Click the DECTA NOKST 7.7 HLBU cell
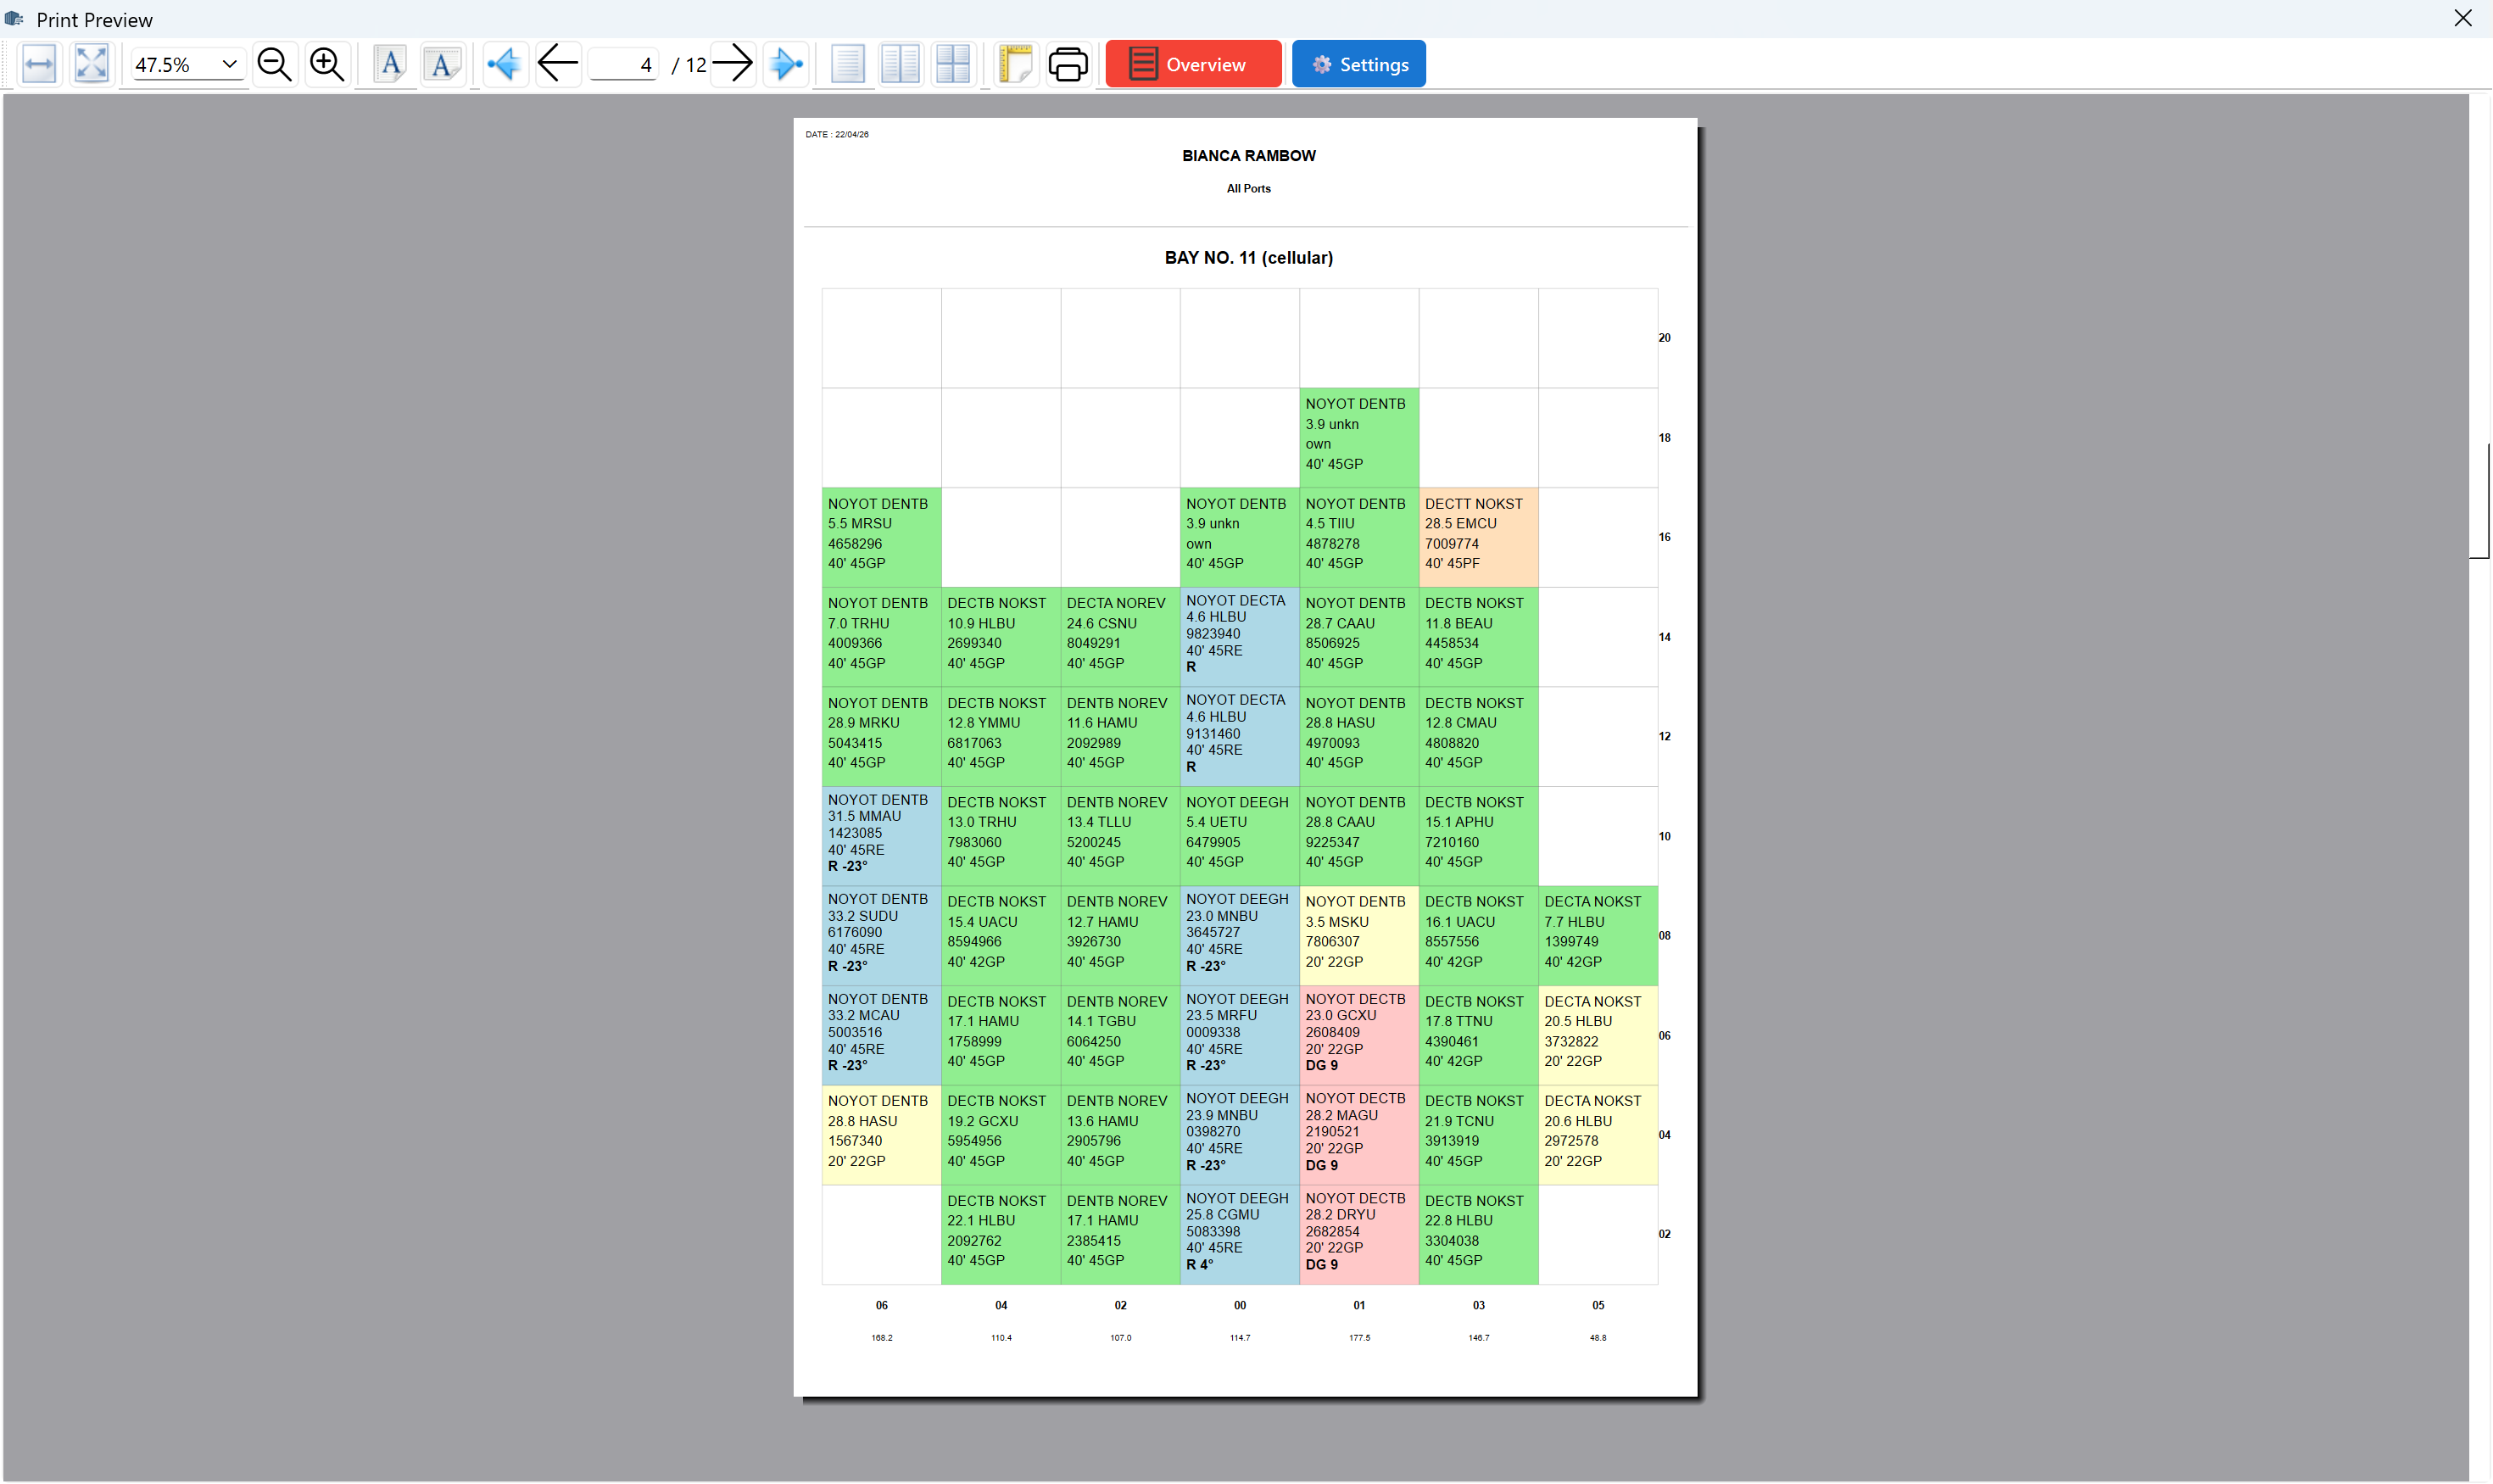Viewport: 2493px width, 1484px height. click(x=1598, y=936)
